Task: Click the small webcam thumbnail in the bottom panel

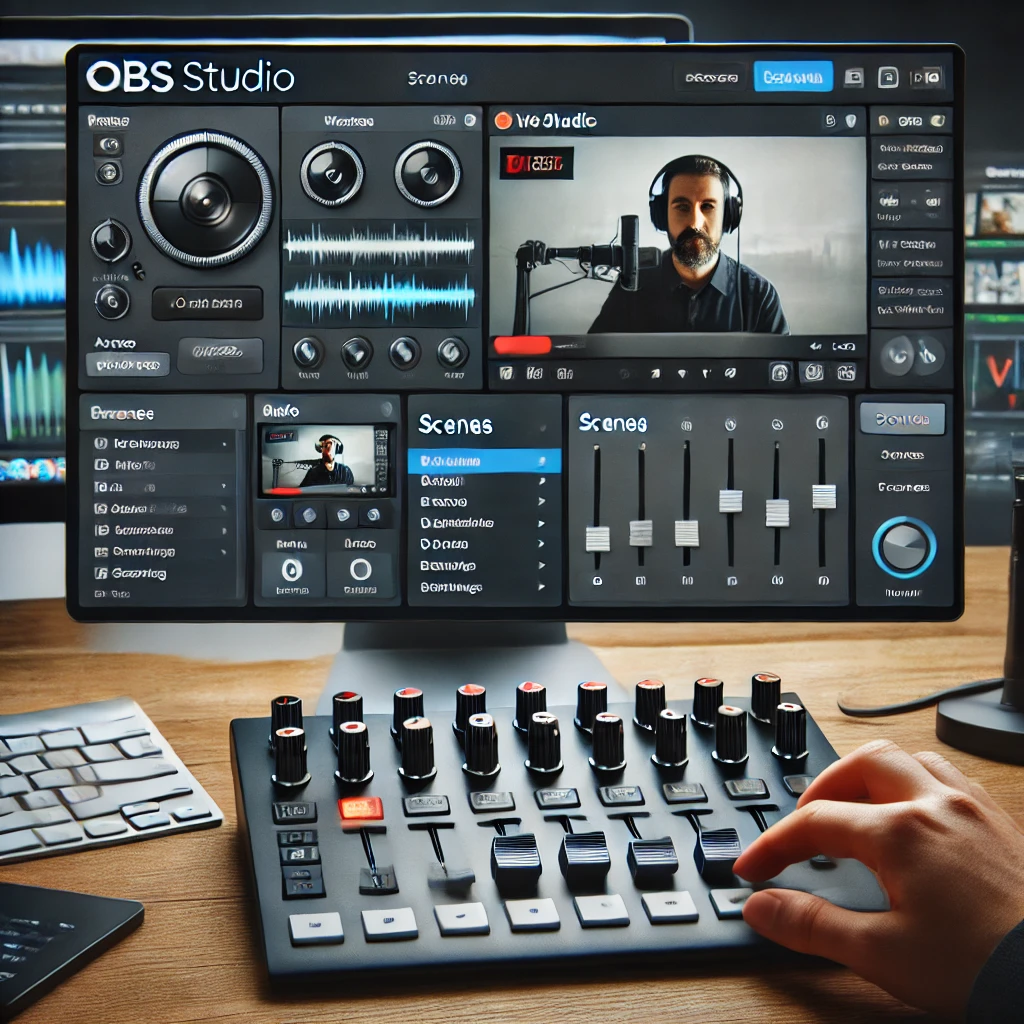Action: 325,460
